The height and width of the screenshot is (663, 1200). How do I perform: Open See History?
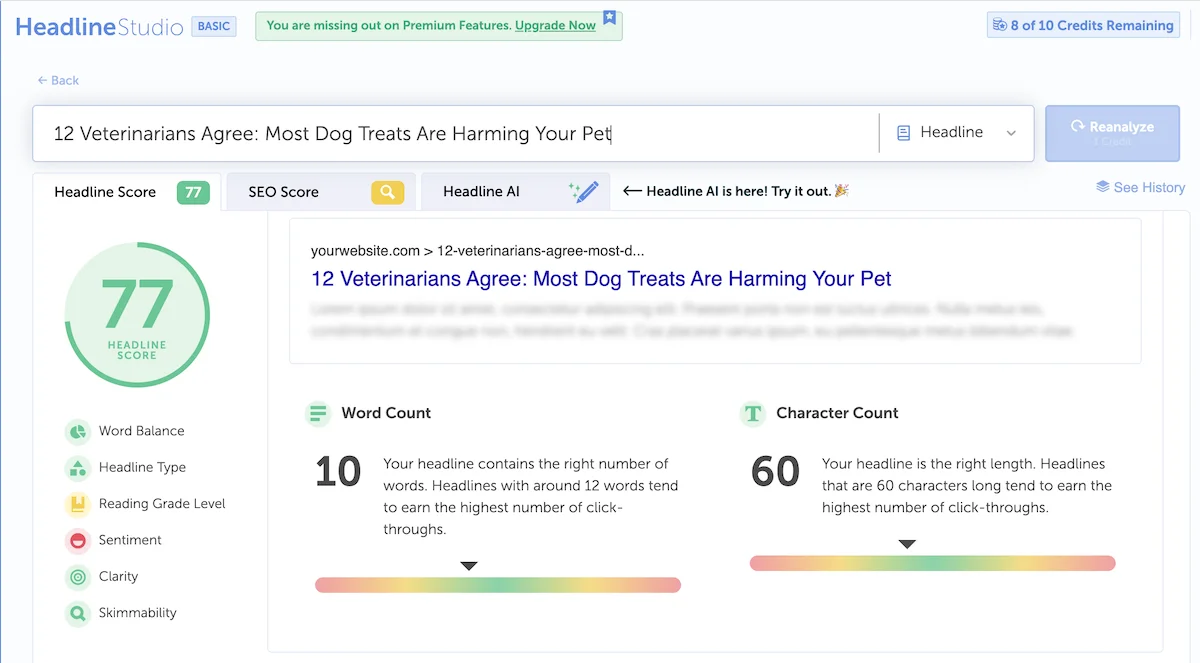1140,187
